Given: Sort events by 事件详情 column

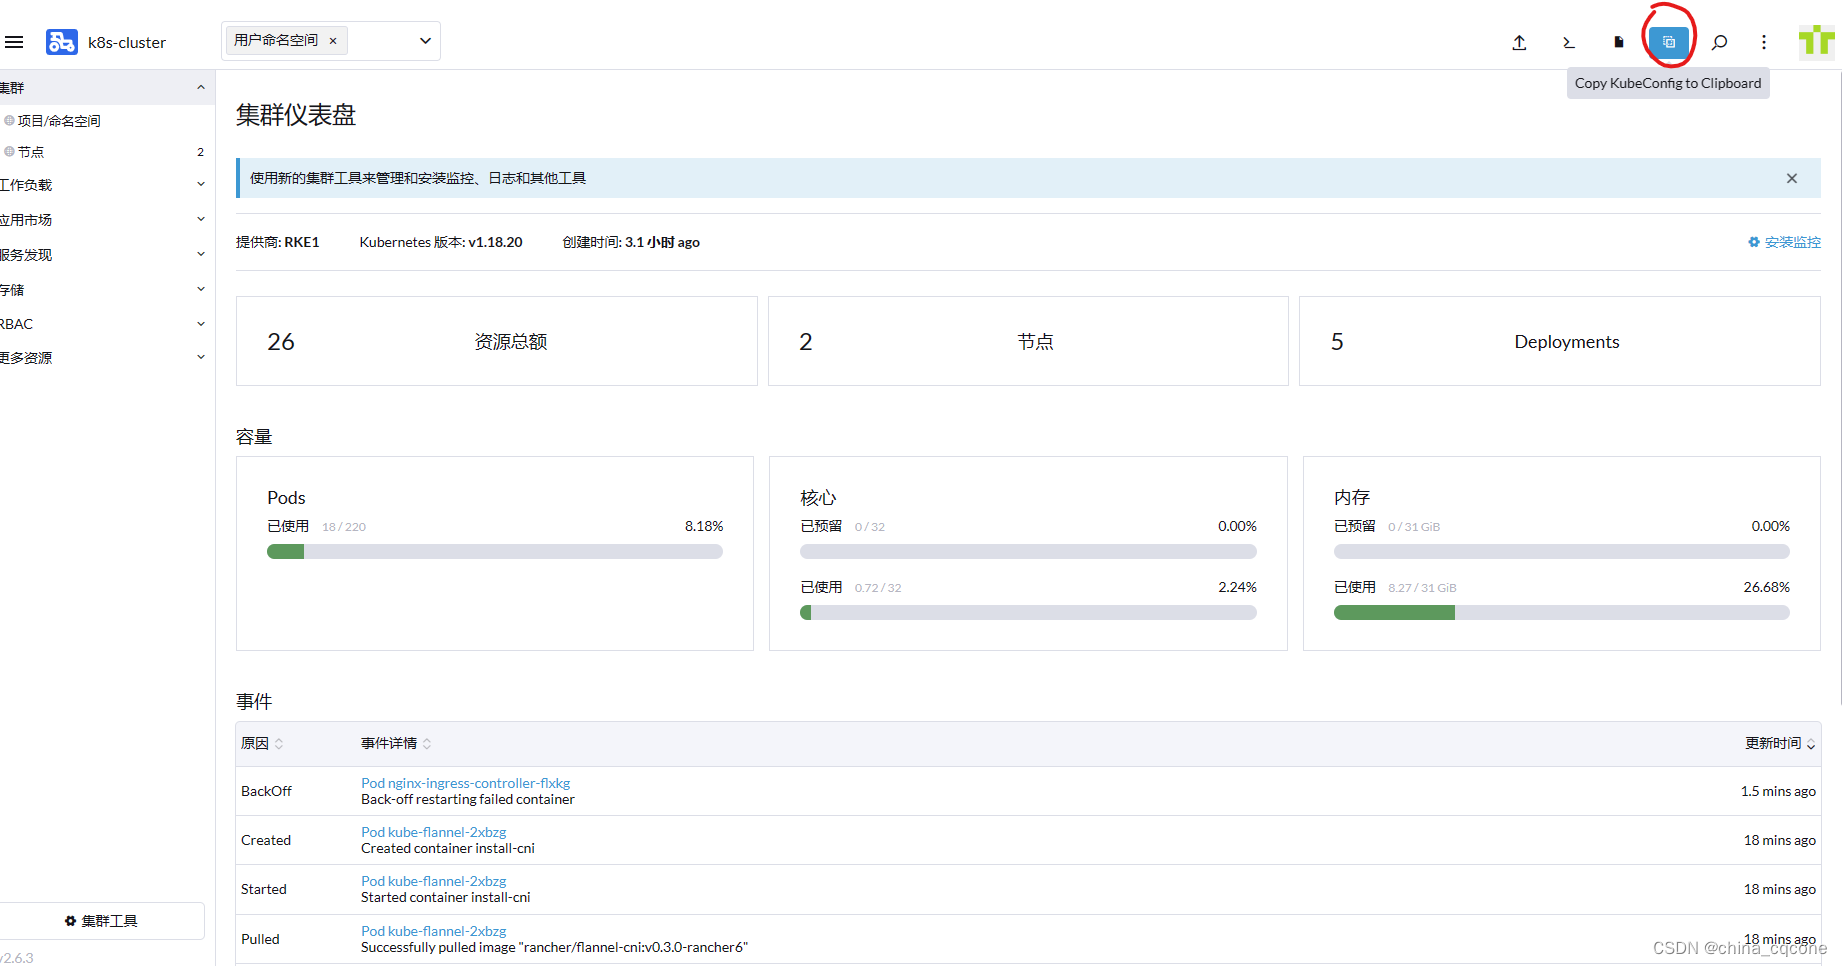Looking at the screenshot, I should tap(396, 743).
